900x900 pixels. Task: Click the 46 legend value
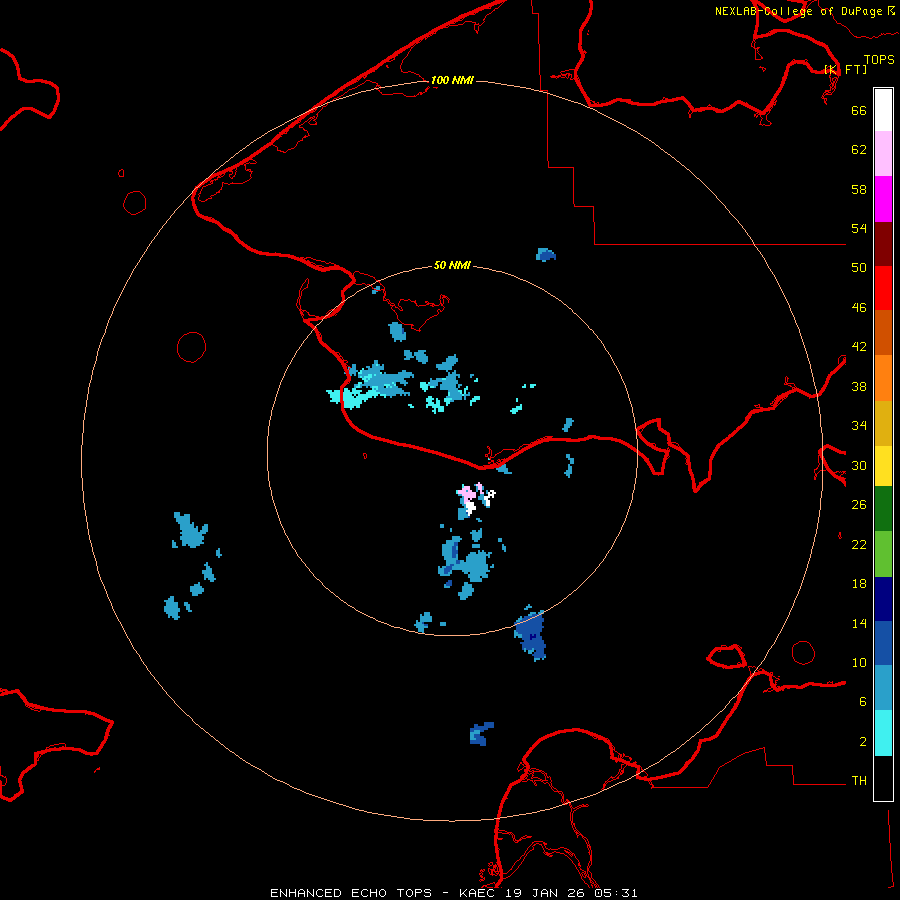(859, 307)
